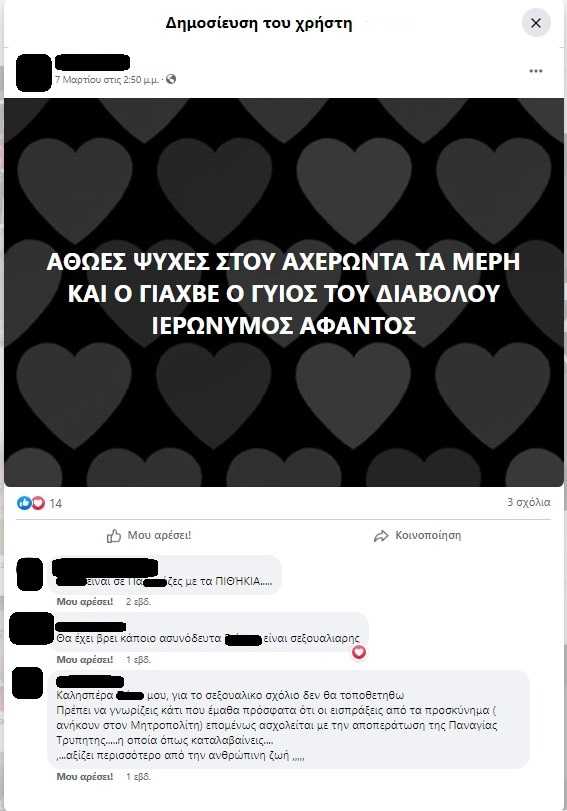Click the public globe privacy icon
This screenshot has height=811, width=567.
coord(171,79)
